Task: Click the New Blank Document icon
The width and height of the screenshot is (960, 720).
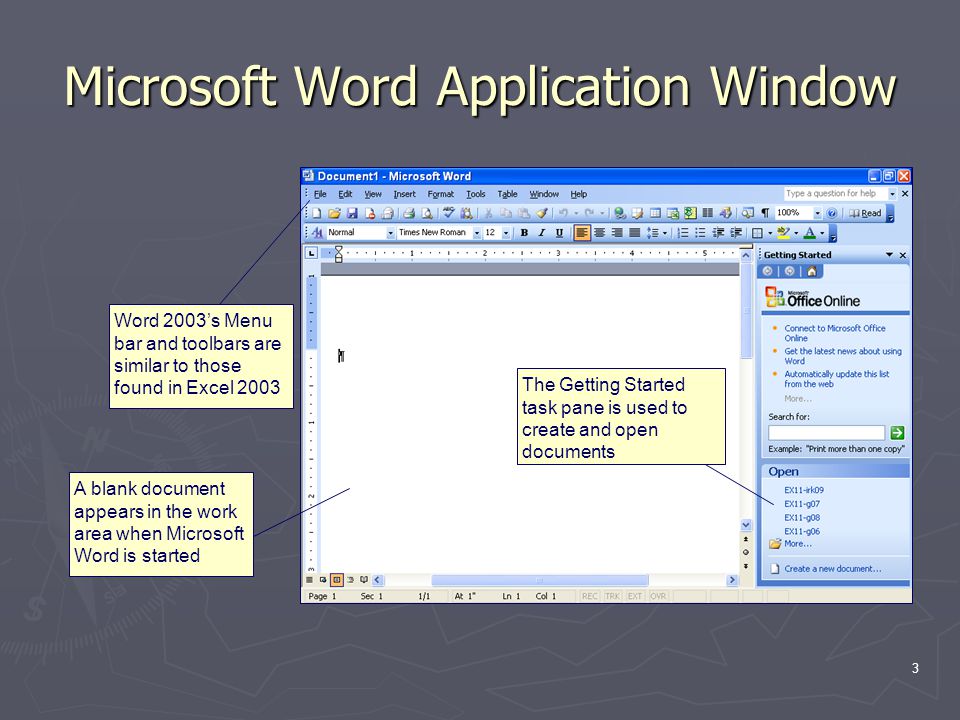Action: (x=317, y=213)
